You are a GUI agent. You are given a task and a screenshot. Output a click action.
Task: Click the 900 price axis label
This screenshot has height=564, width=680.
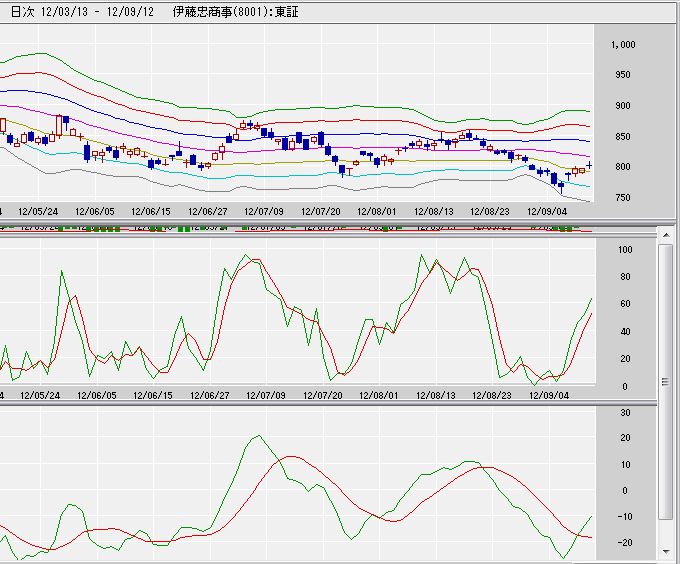click(x=623, y=106)
